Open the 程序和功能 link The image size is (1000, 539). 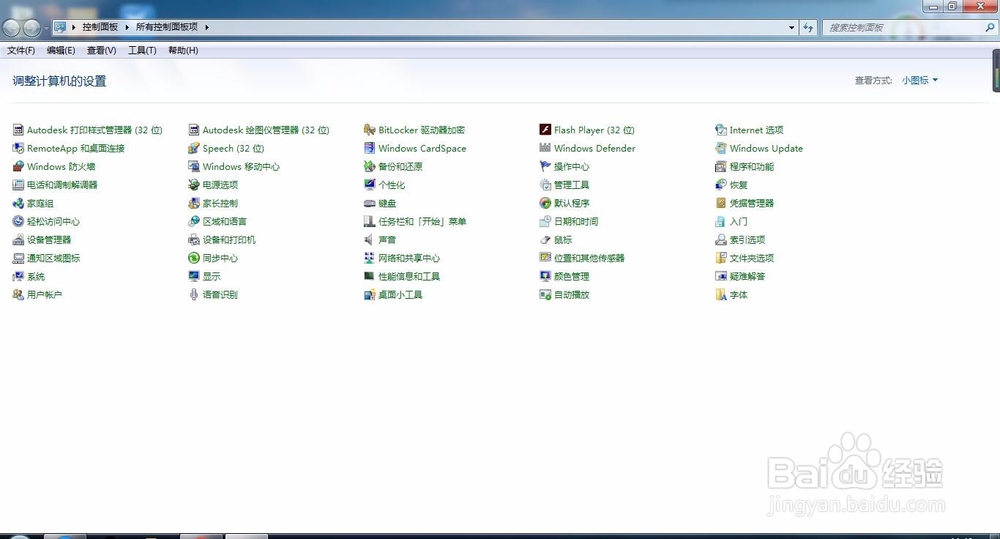tap(752, 166)
